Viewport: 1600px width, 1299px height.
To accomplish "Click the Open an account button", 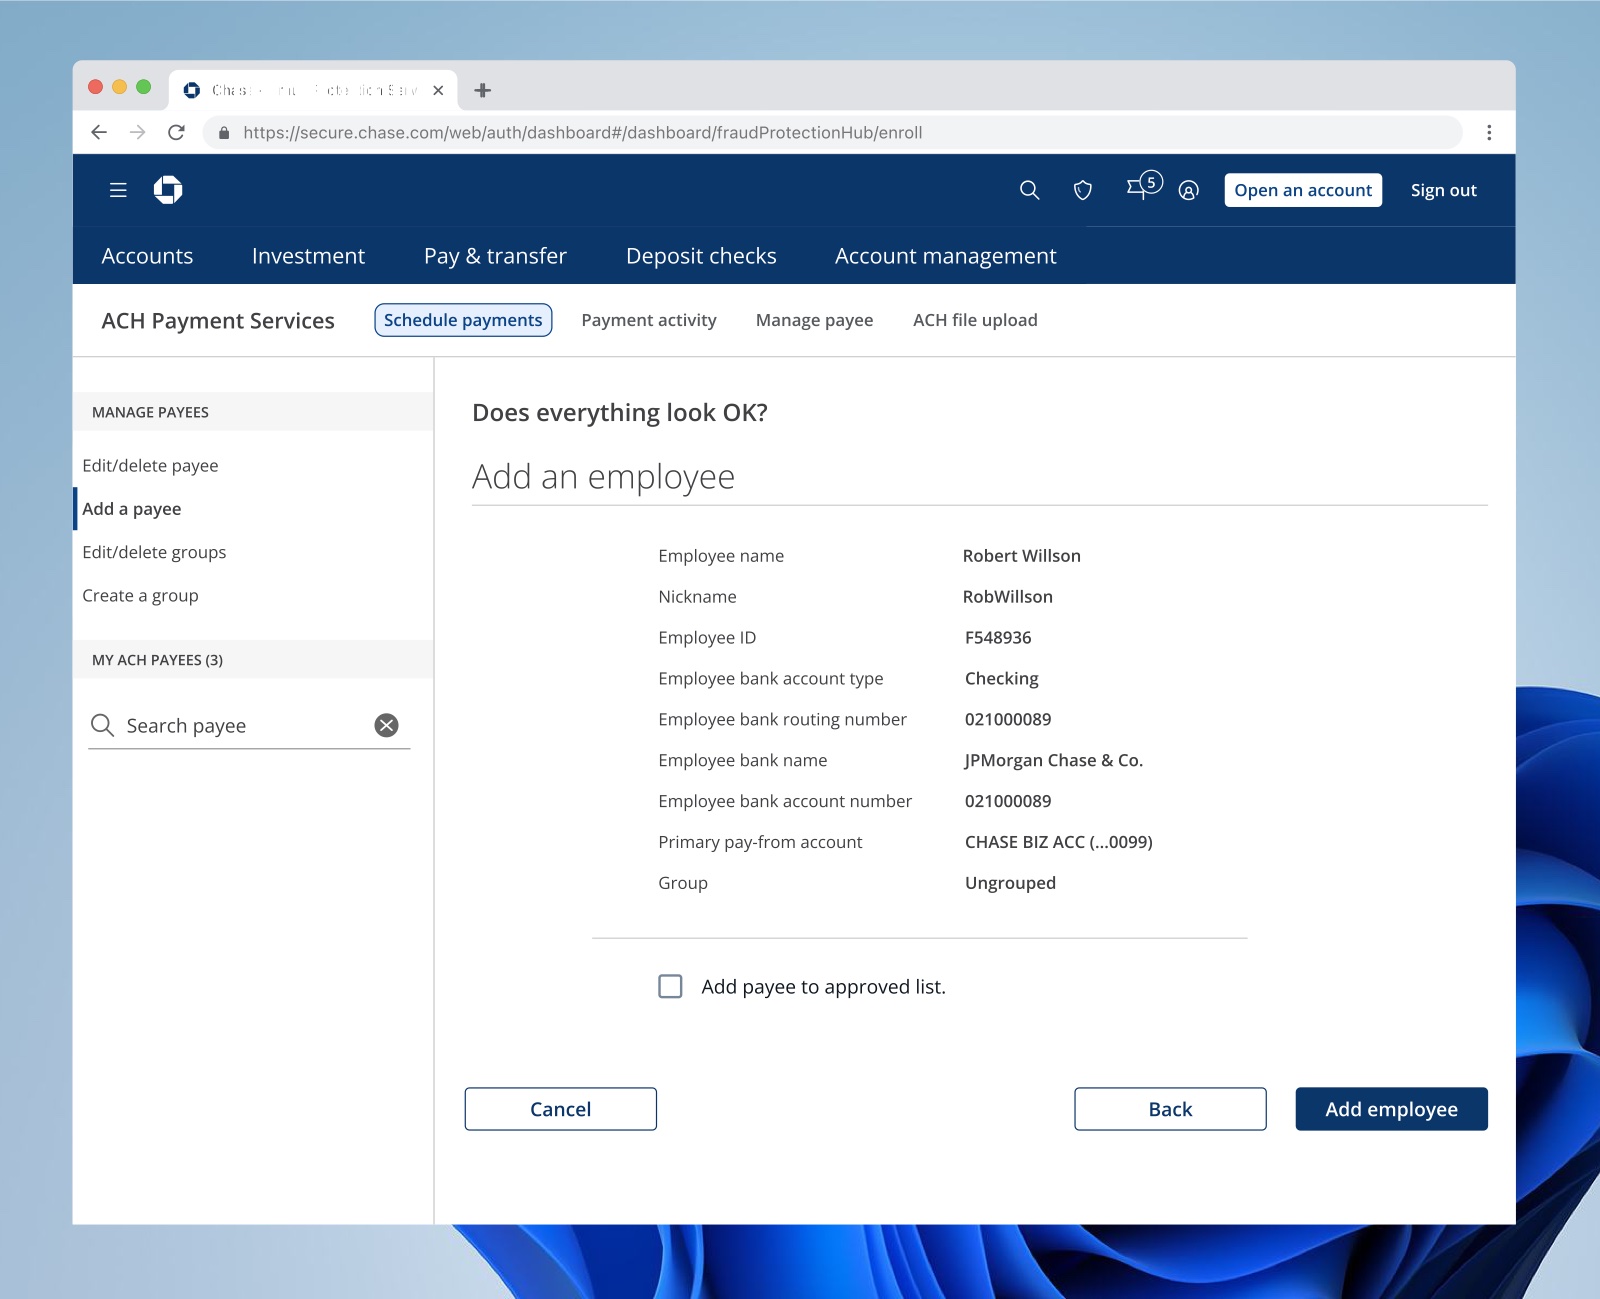I will tap(1303, 190).
